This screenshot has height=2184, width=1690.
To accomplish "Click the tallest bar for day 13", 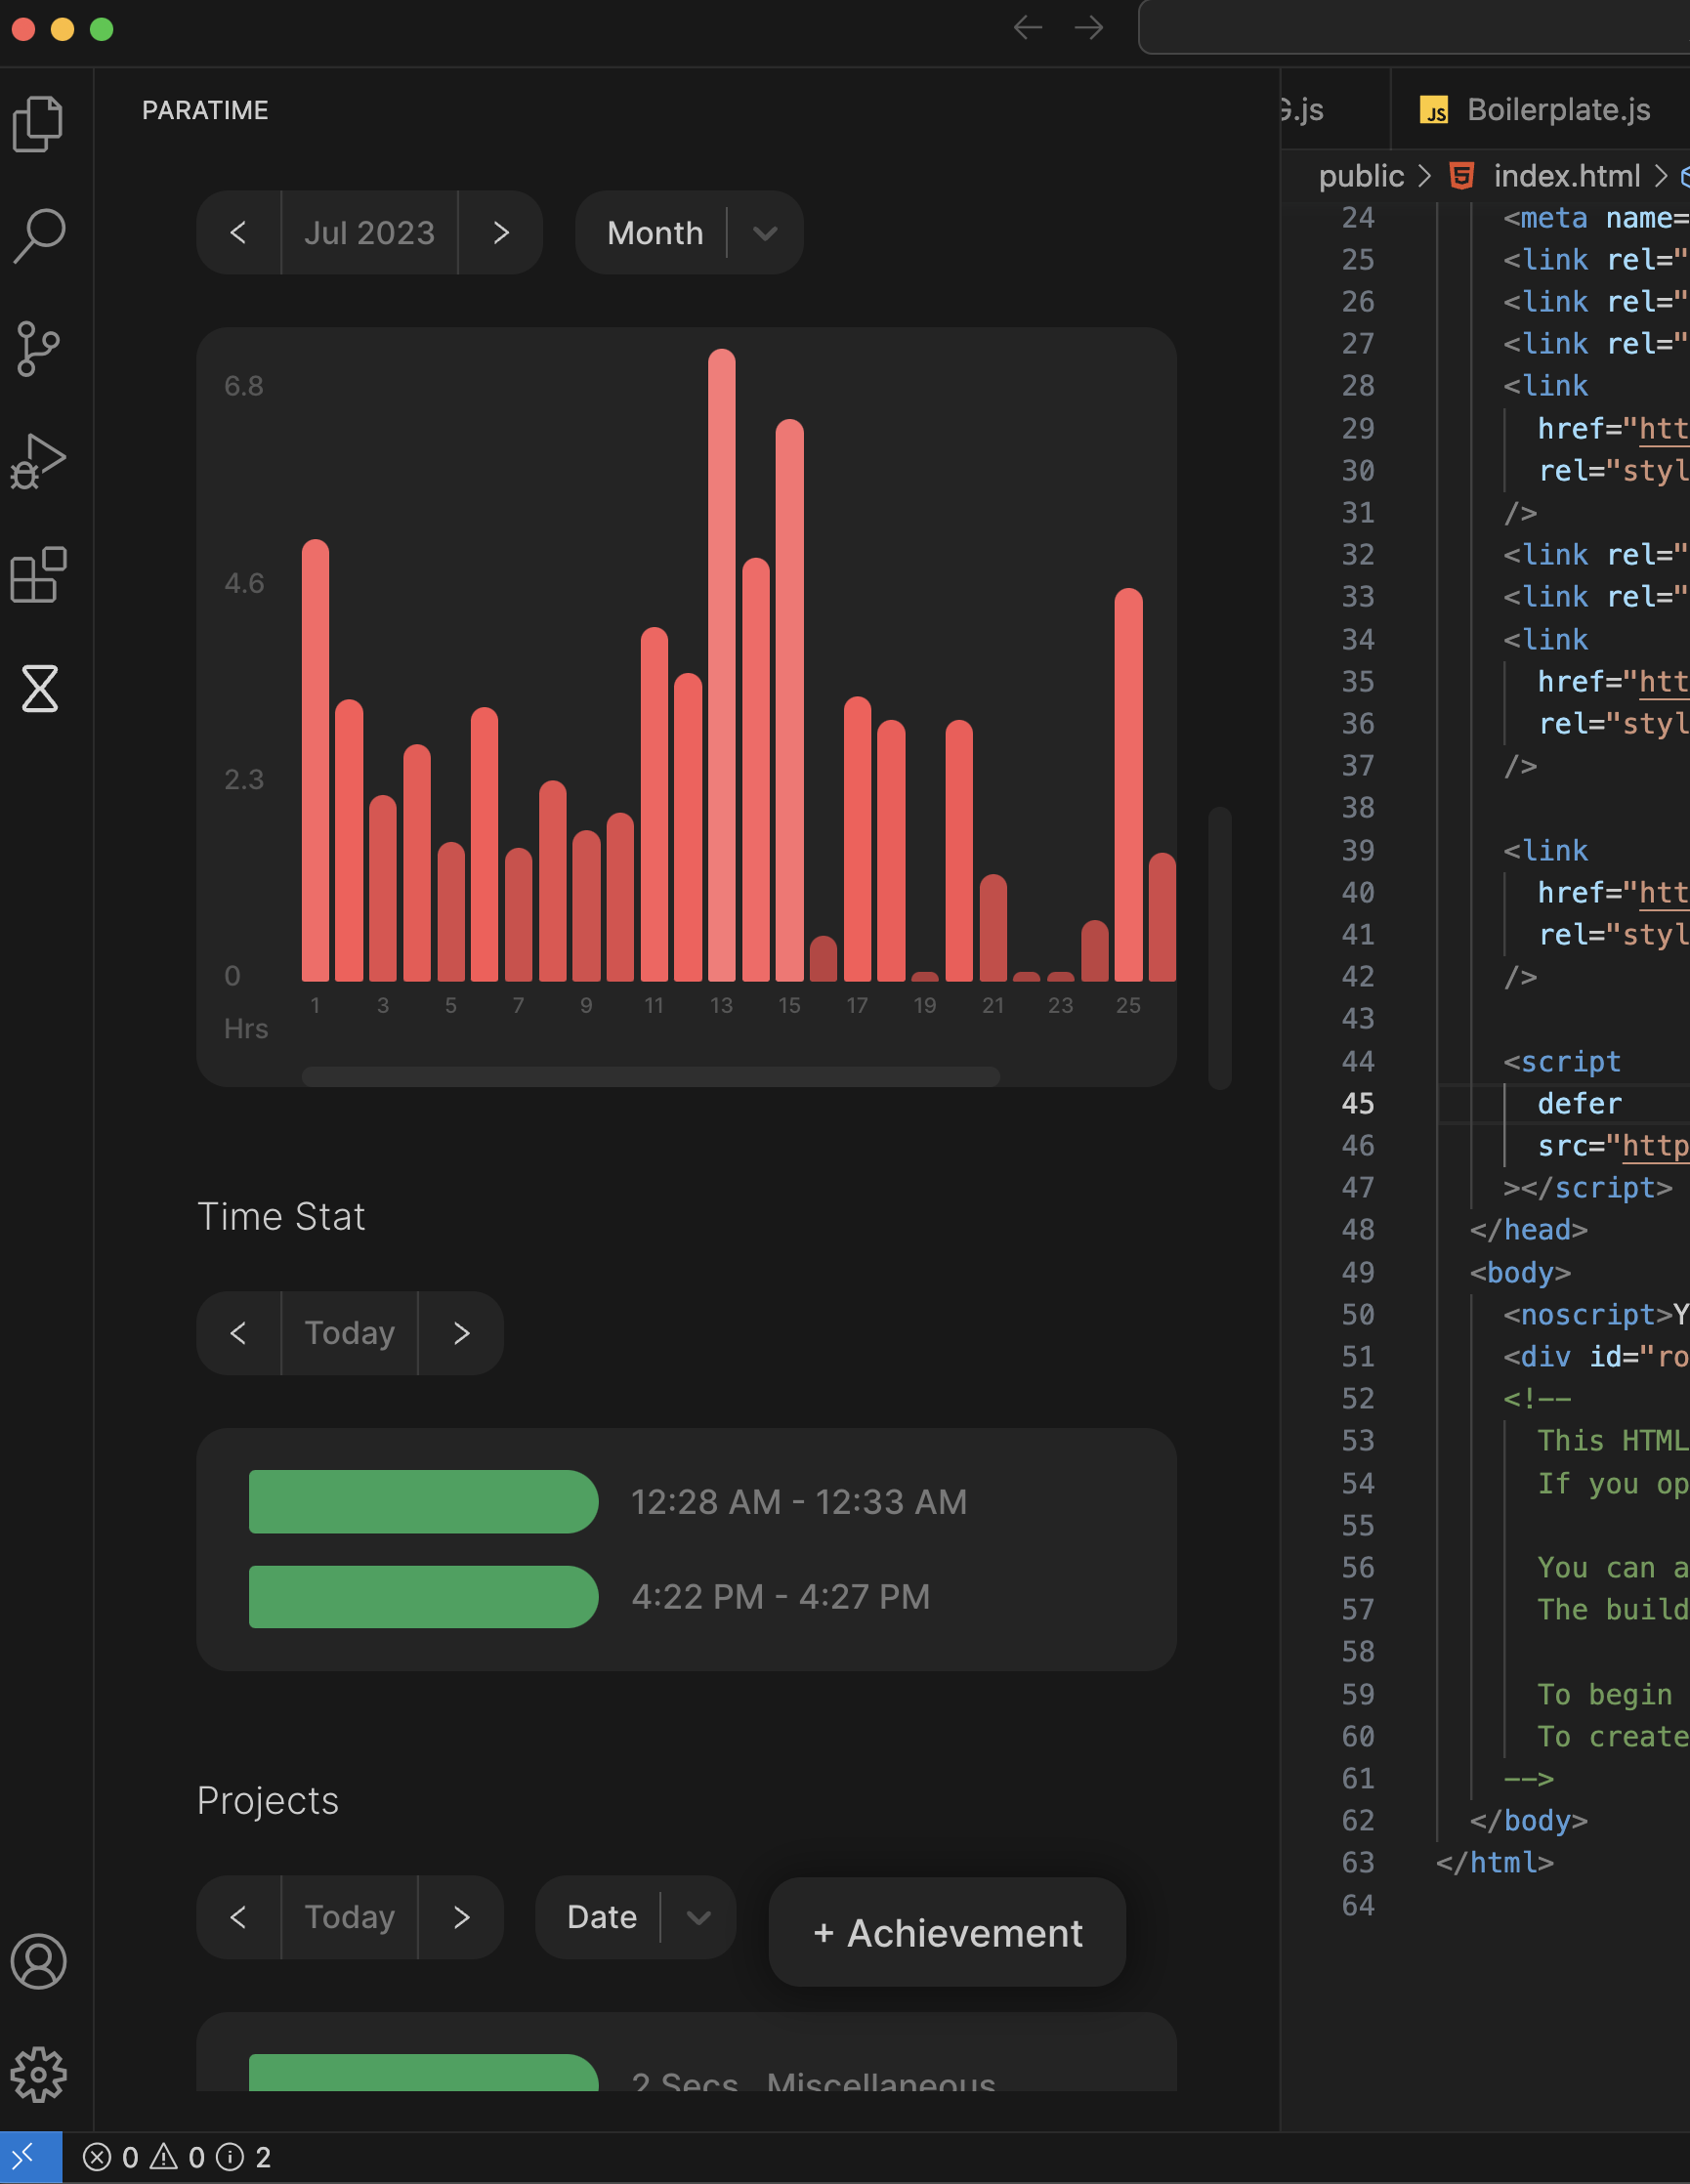I will (721, 665).
